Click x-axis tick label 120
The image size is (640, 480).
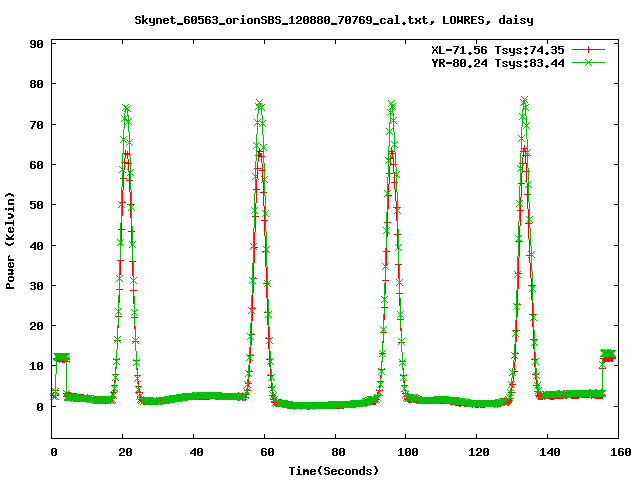point(479,452)
